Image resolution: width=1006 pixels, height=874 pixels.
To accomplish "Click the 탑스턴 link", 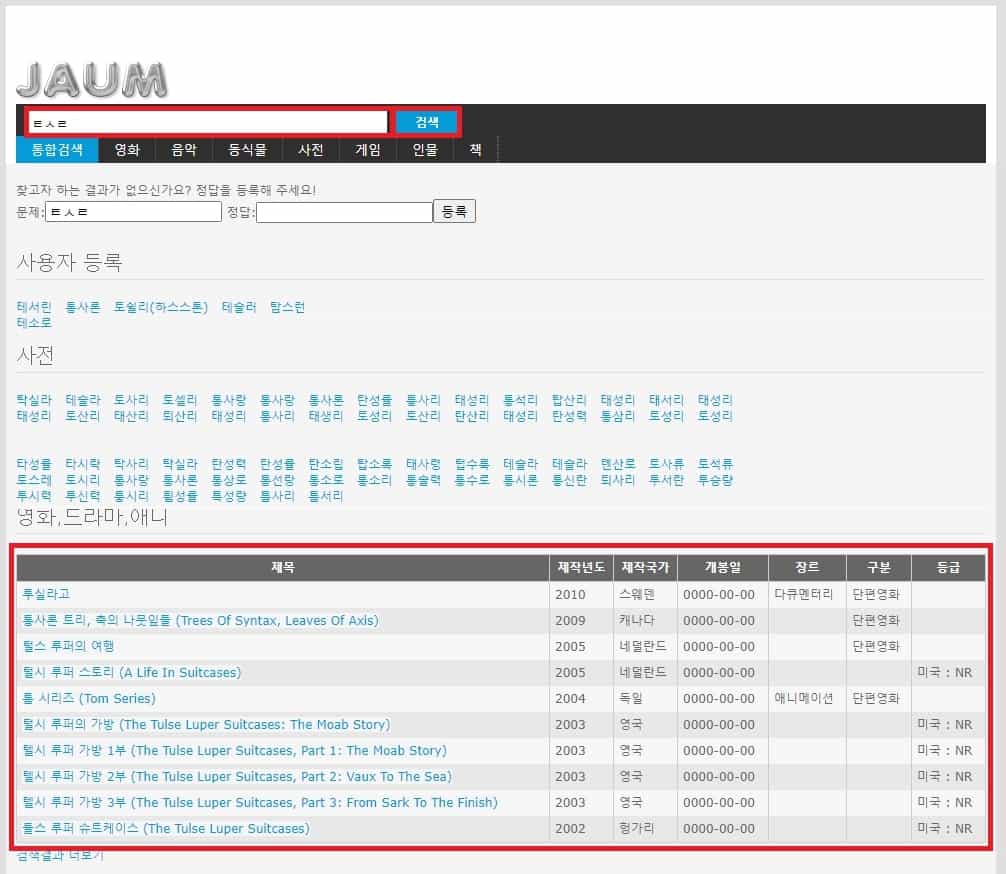I will (x=287, y=307).
